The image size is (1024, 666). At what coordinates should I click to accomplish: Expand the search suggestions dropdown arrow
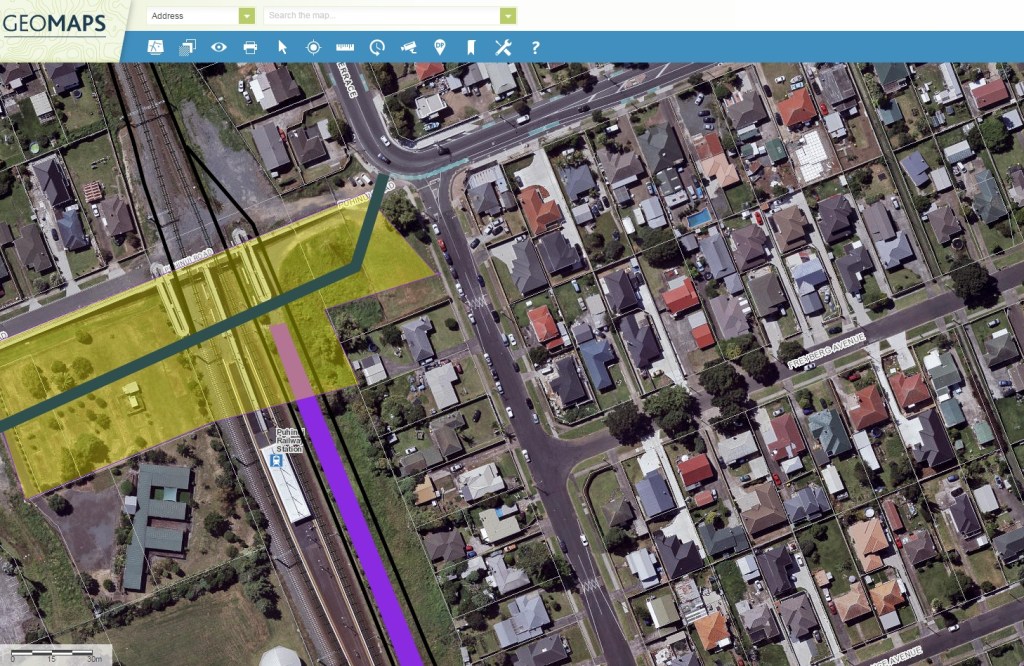click(508, 16)
